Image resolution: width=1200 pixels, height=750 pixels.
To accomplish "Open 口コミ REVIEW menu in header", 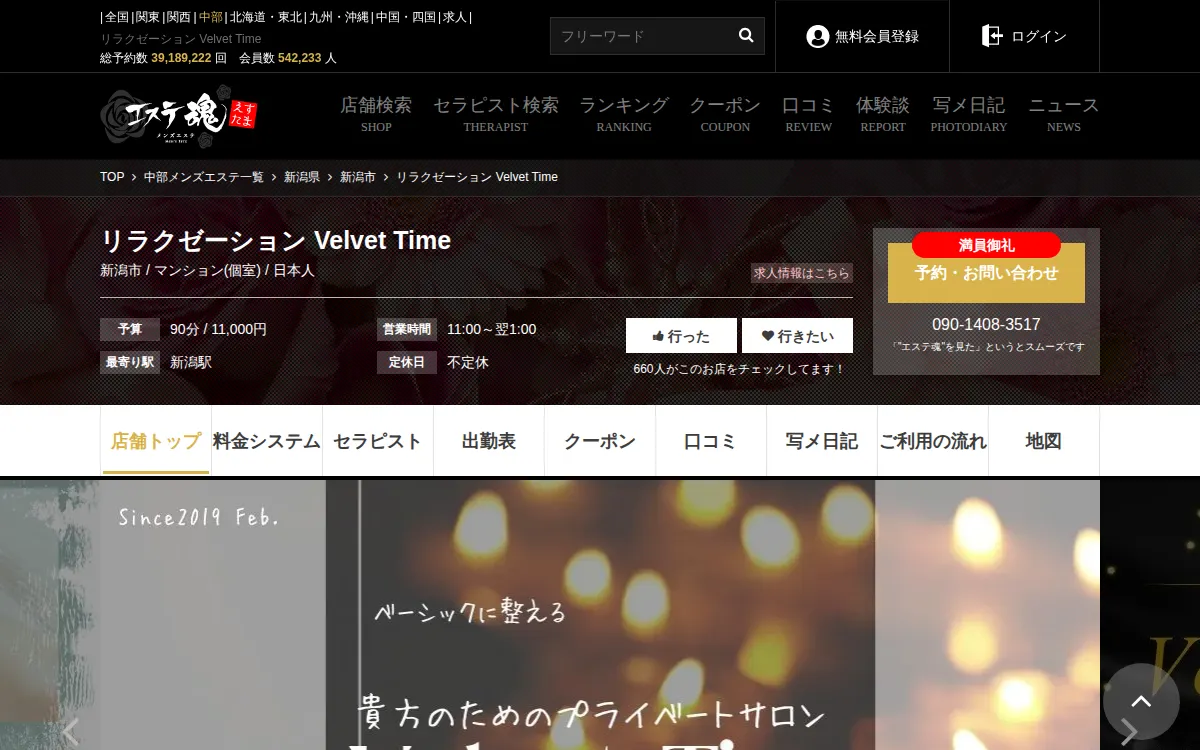I will (808, 114).
